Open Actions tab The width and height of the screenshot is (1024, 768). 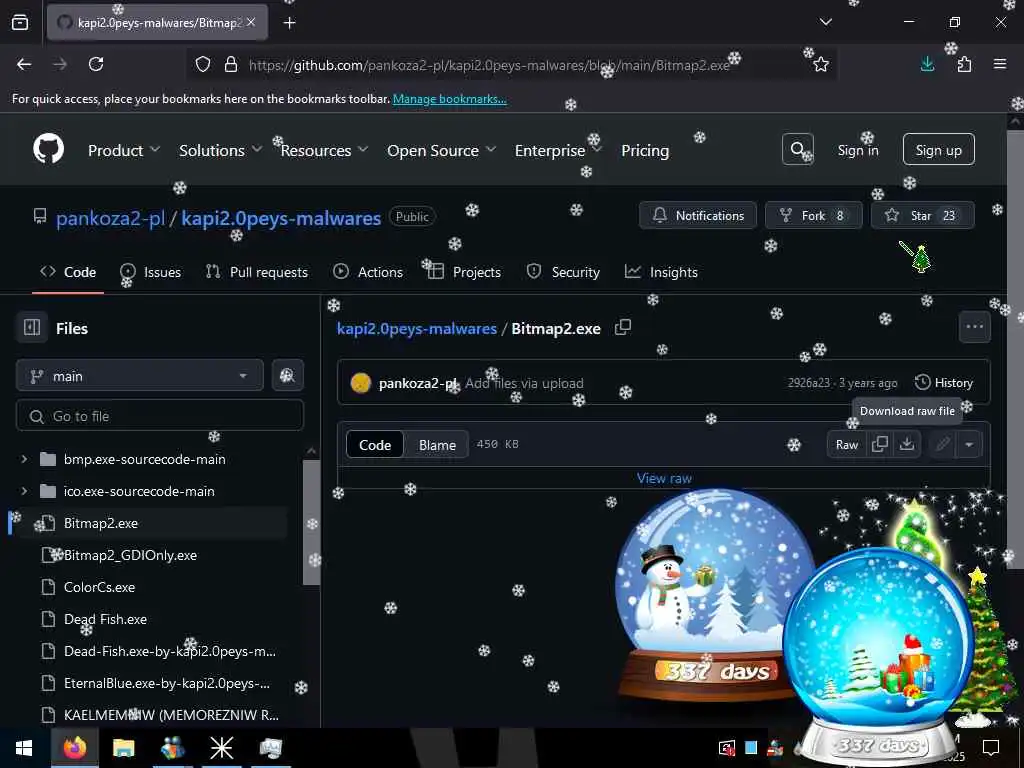pos(368,272)
